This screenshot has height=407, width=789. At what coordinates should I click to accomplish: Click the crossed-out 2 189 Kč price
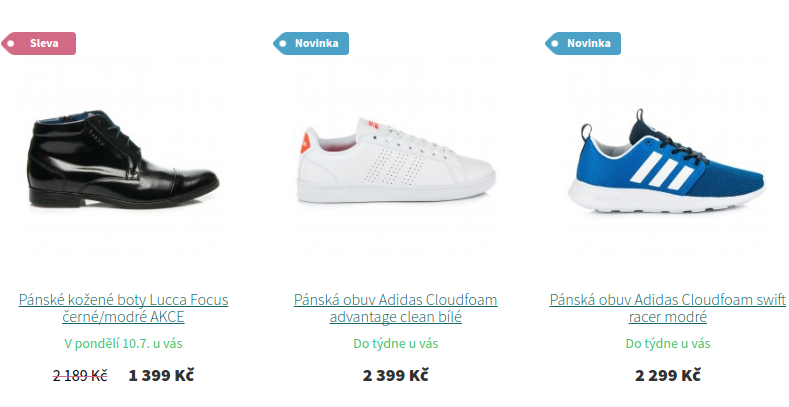point(80,375)
